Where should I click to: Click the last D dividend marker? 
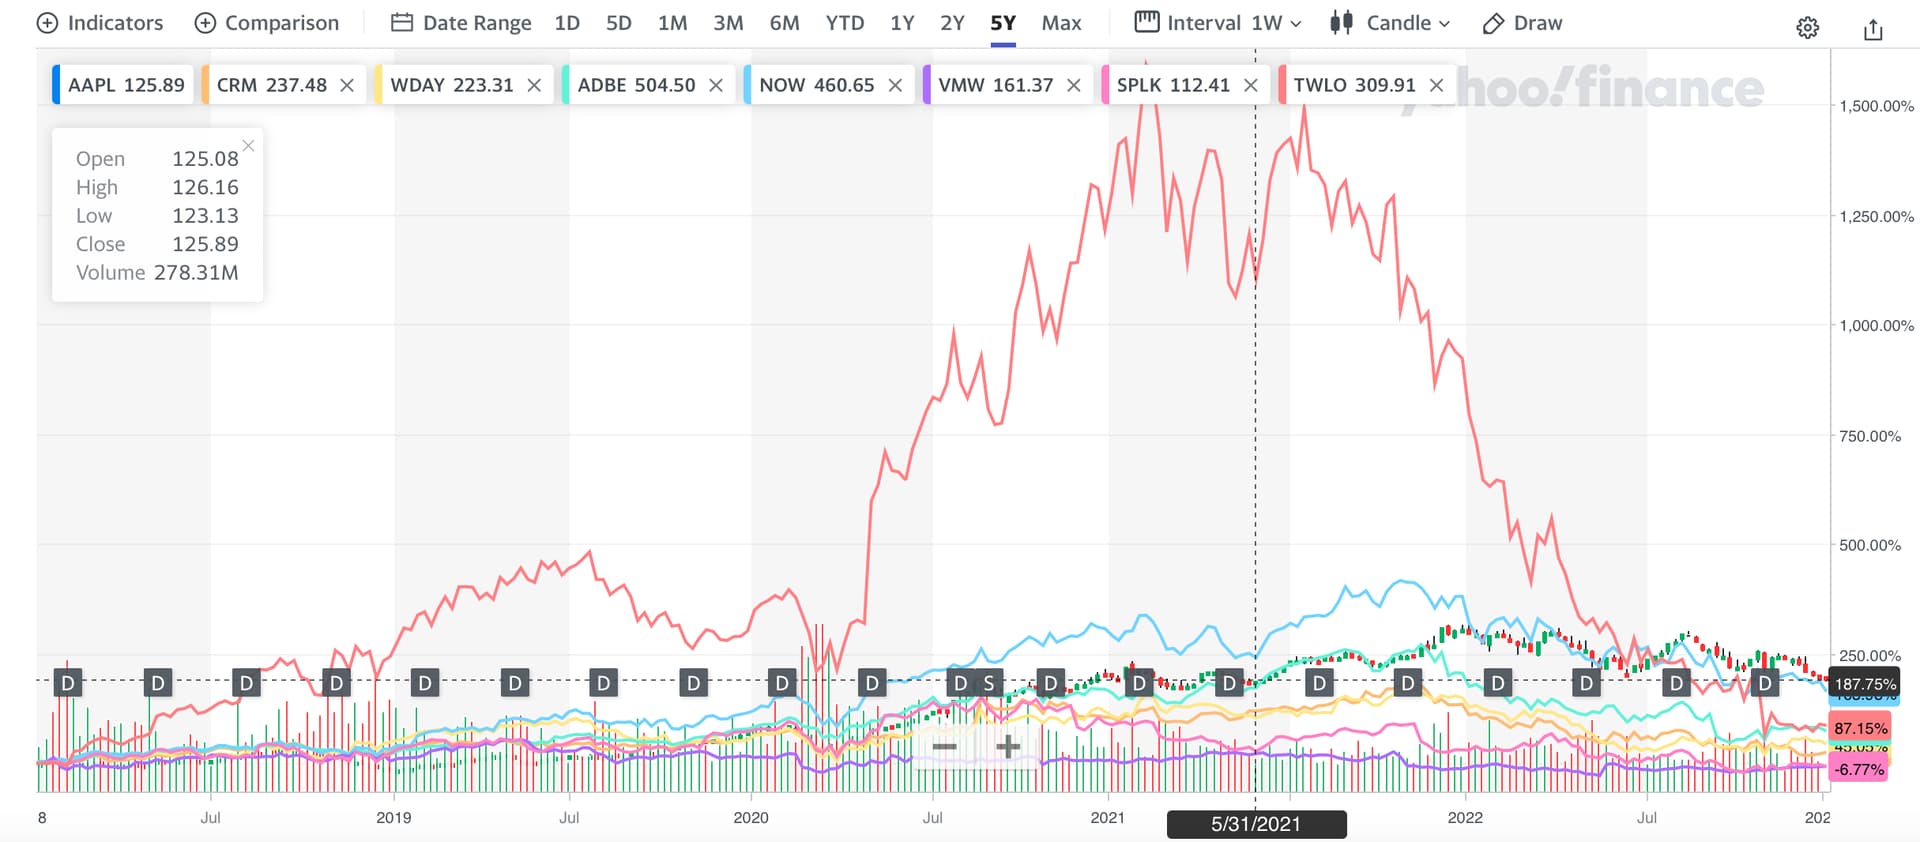tap(1765, 683)
